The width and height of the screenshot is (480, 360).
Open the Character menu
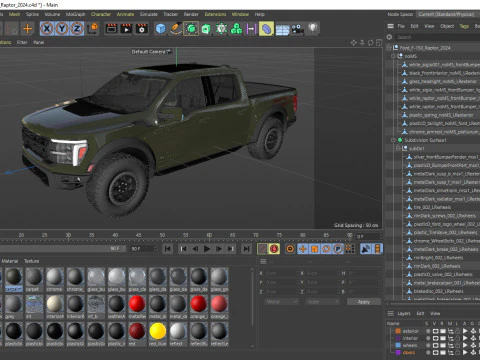(x=101, y=14)
